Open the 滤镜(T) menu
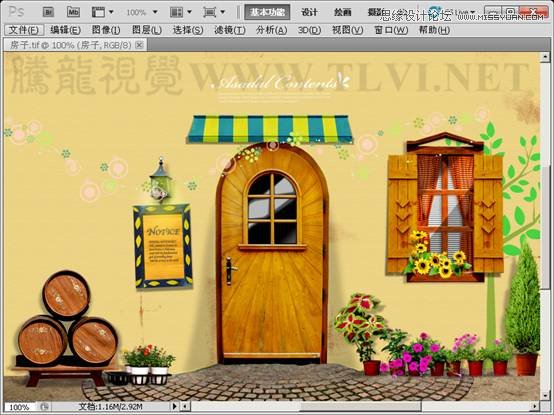This screenshot has width=554, height=415. [230, 30]
